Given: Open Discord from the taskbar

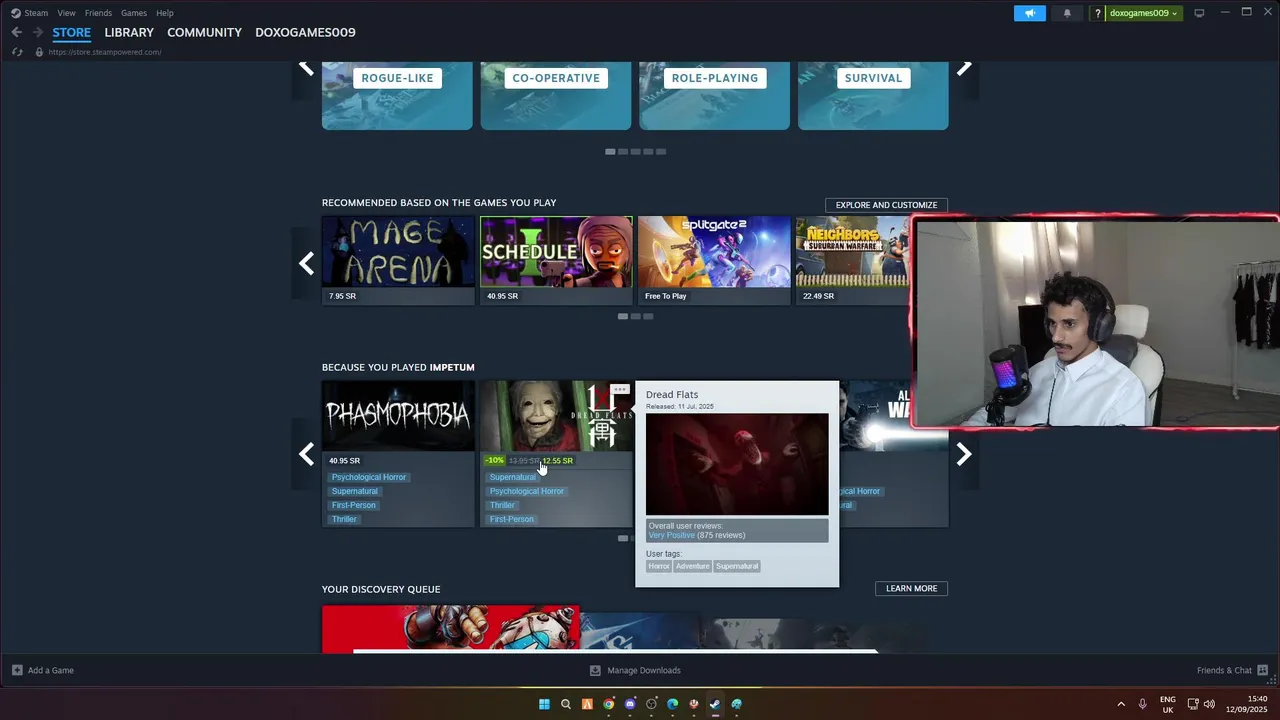Looking at the screenshot, I should 630,704.
